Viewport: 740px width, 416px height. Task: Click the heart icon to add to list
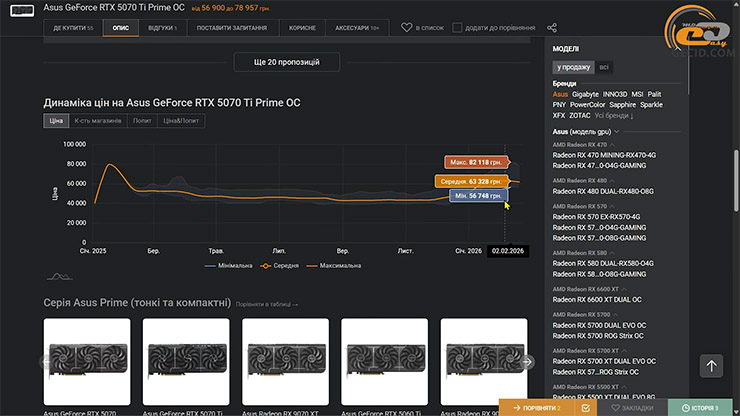point(407,28)
